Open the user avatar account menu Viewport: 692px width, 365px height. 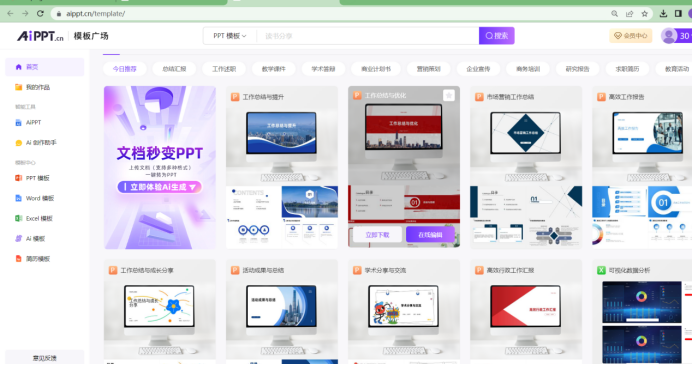(x=669, y=36)
